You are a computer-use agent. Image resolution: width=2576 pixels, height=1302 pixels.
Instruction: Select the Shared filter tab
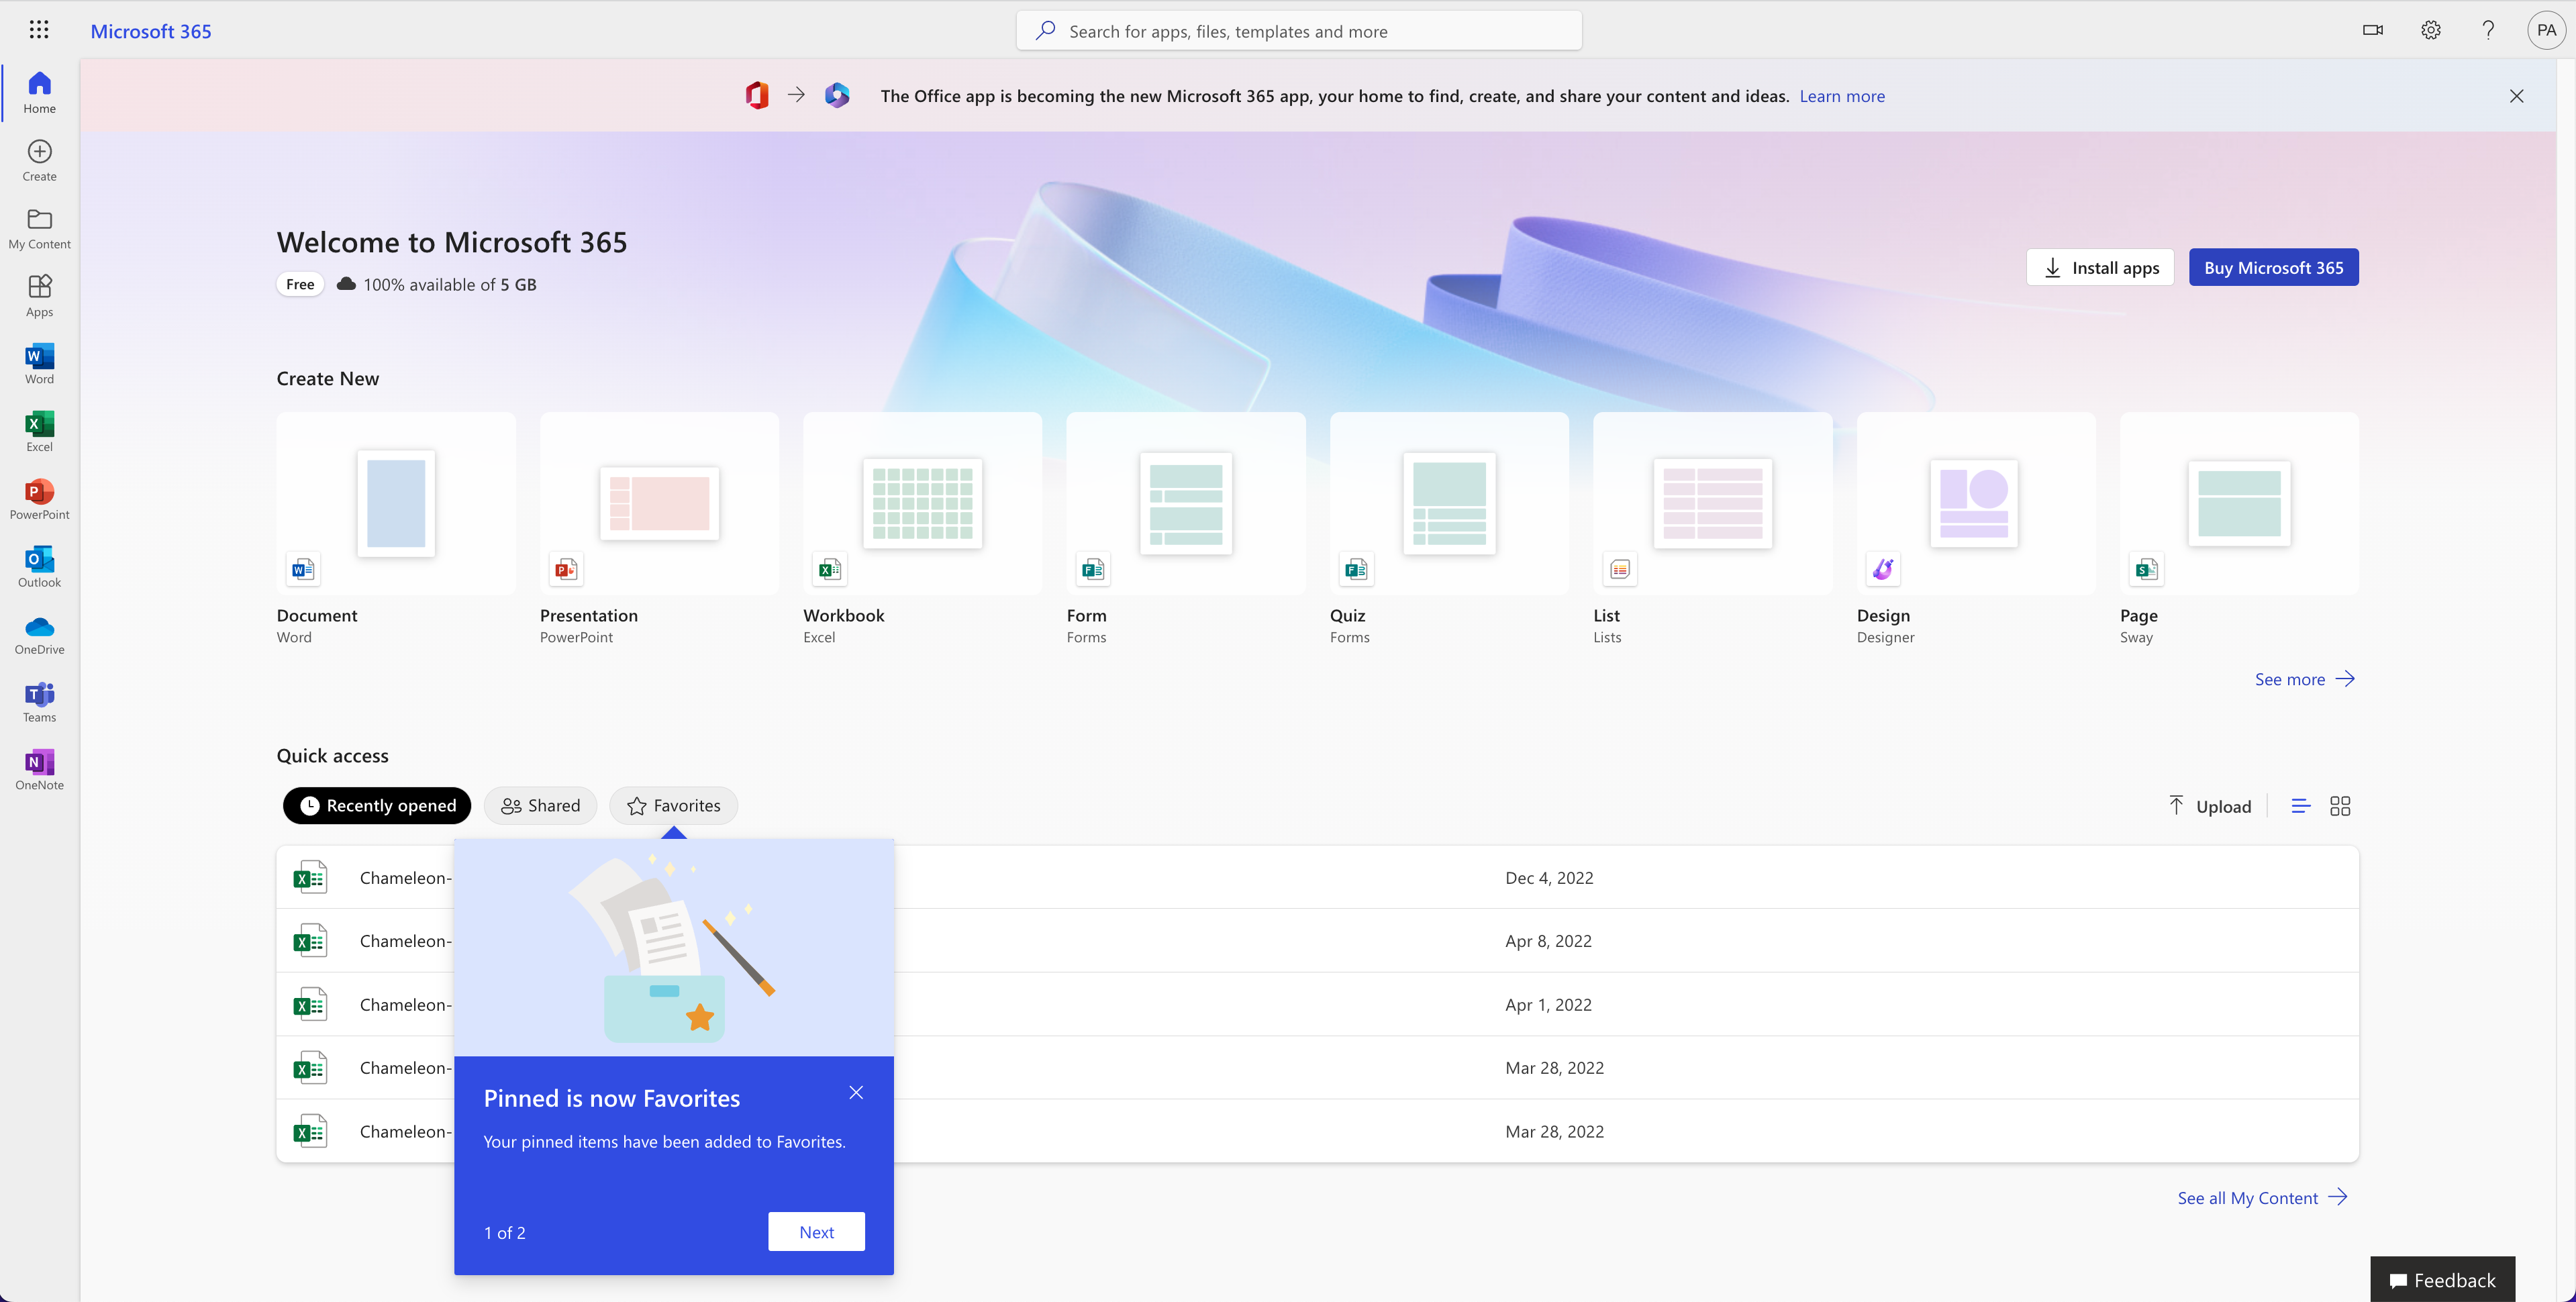click(540, 806)
